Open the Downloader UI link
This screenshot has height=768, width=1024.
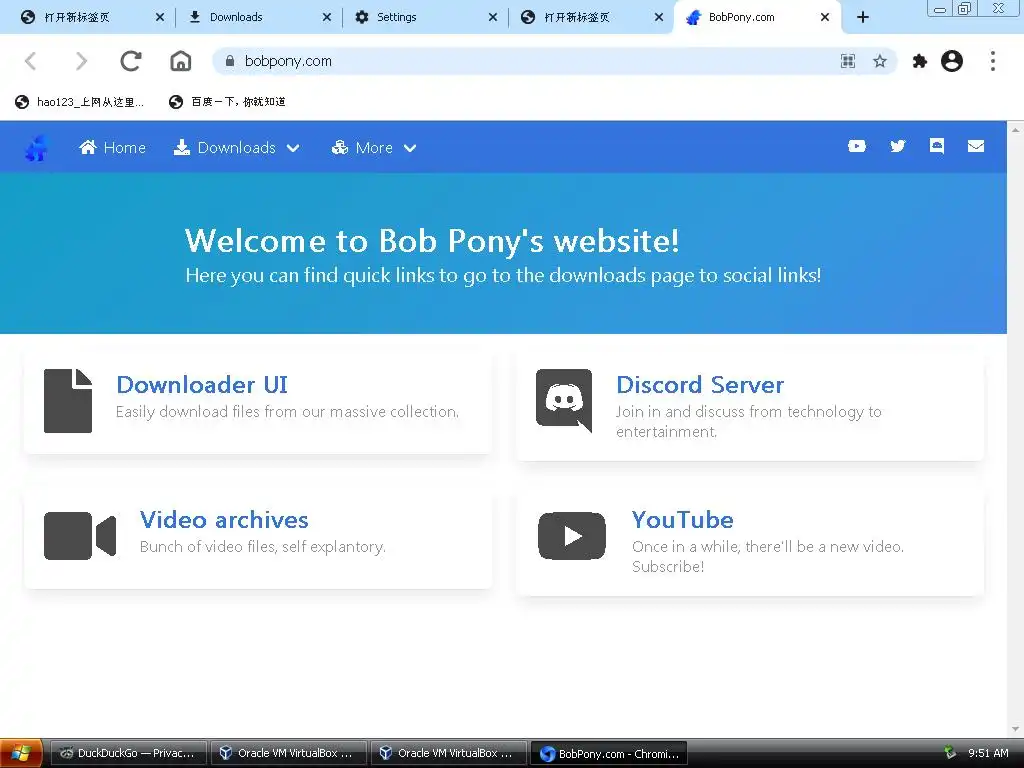pyautogui.click(x=202, y=385)
